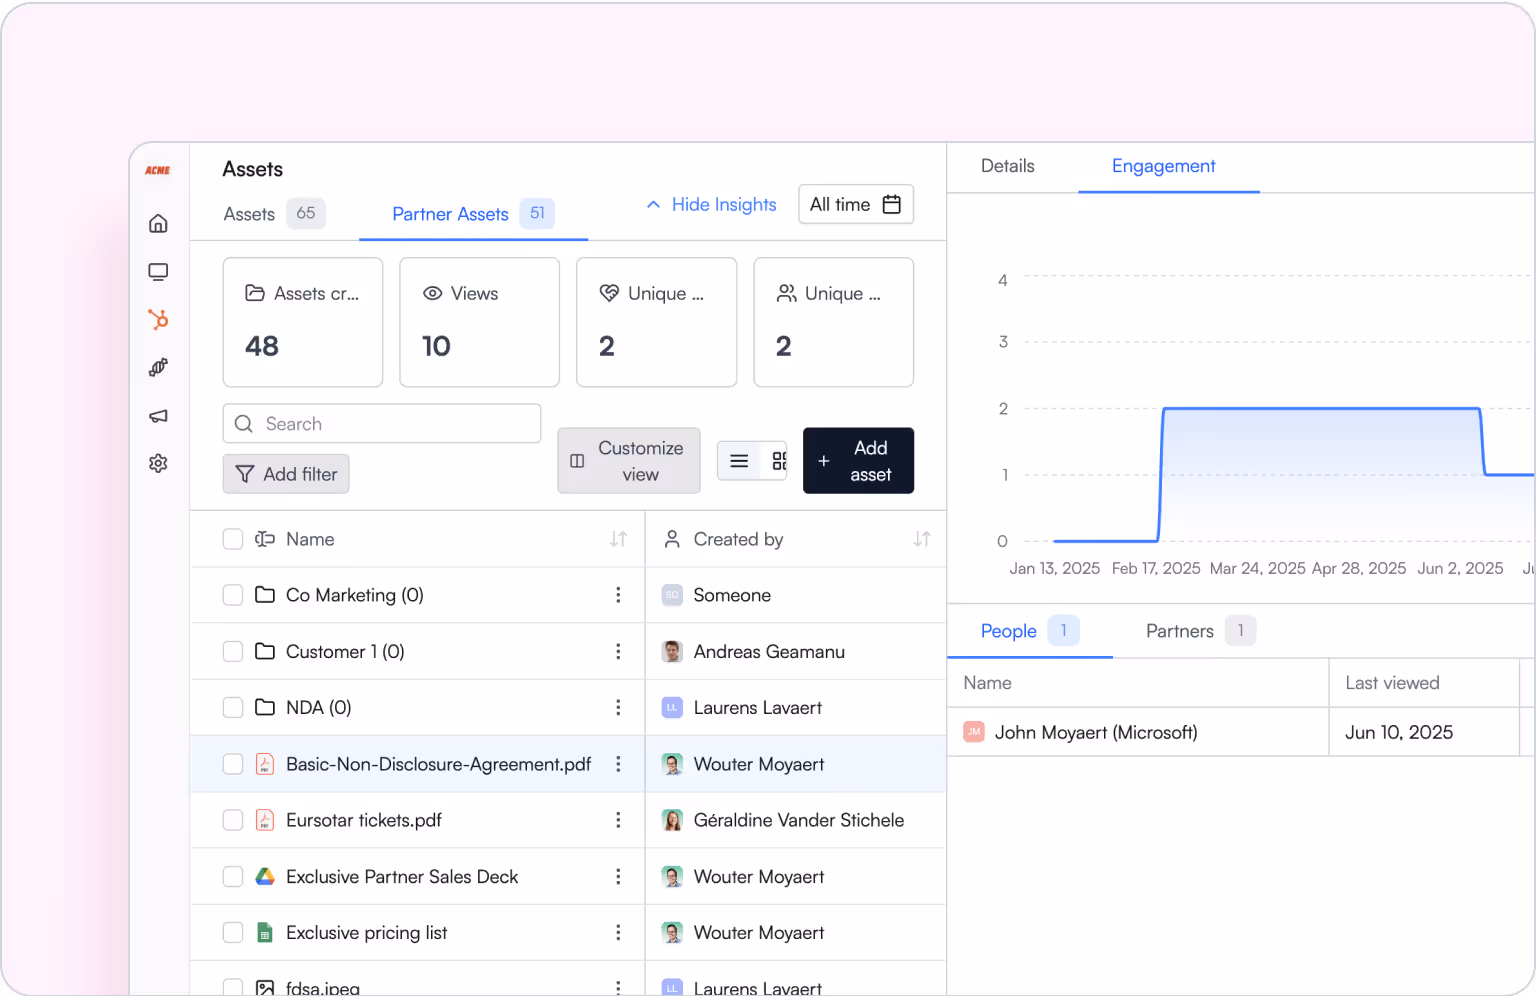Open more options for Exclusive Partner Sales Deck

618,876
